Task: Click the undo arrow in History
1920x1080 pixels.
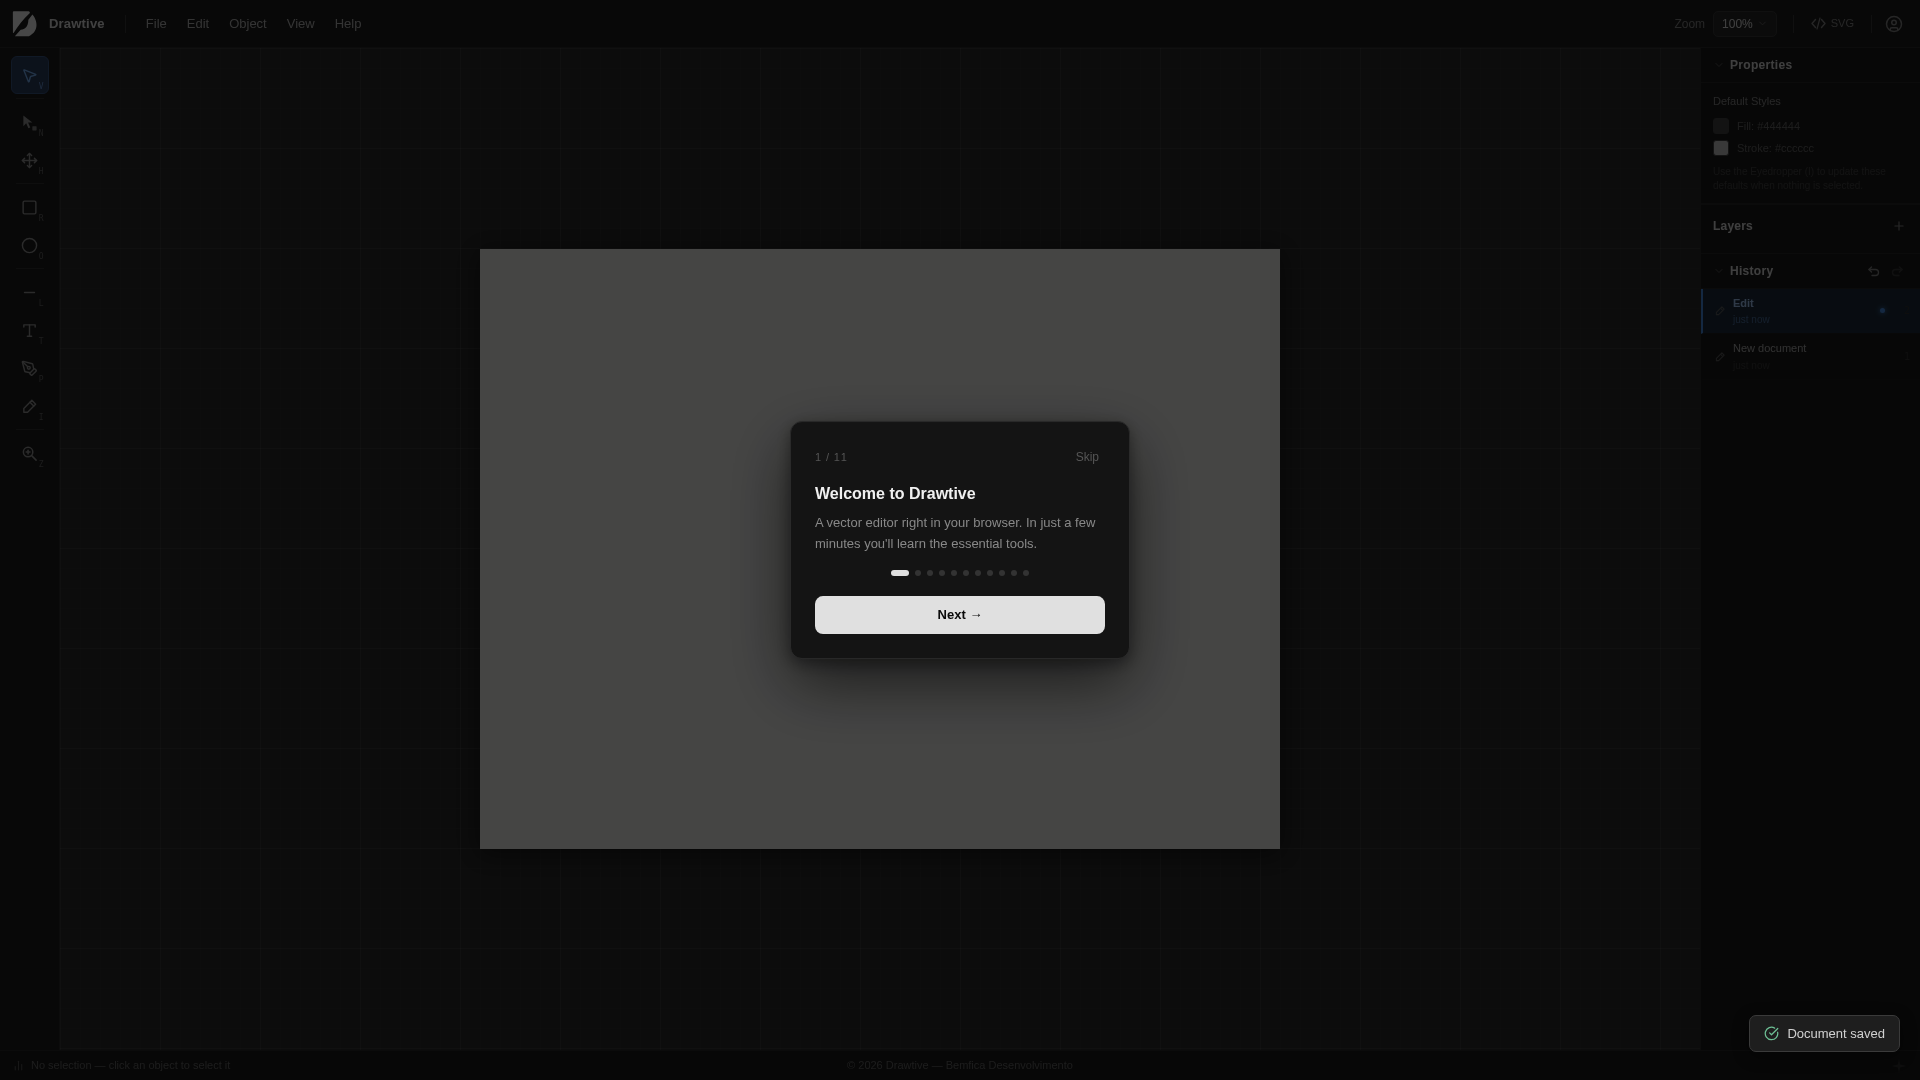Action: tap(1874, 271)
